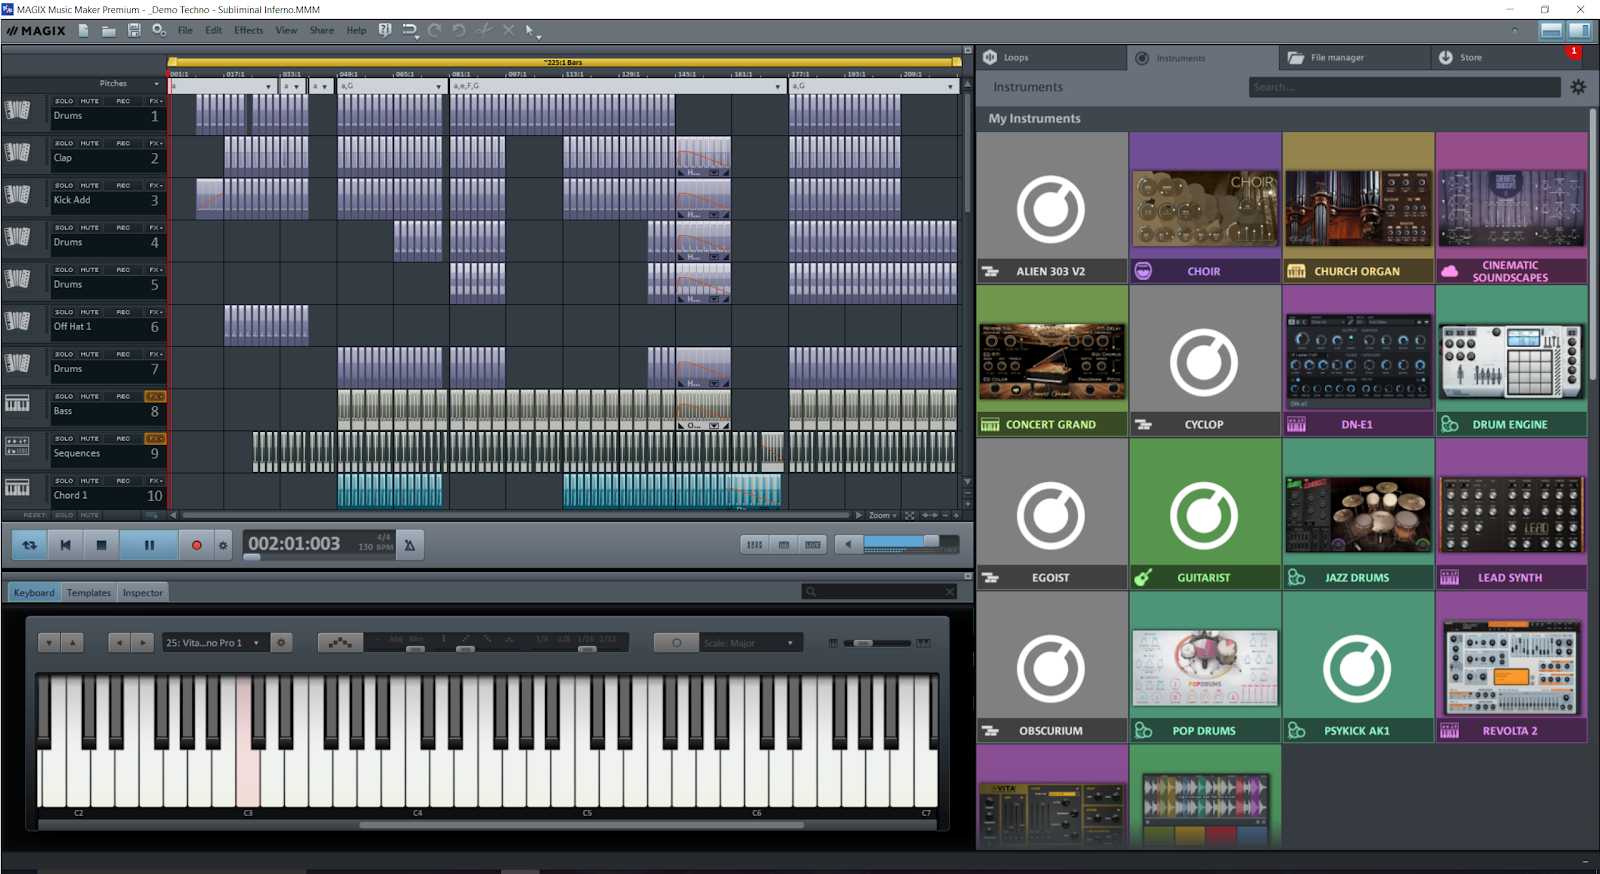Viewport: 1600px width, 874px height.
Task: Toggle loop playback mode in transport
Action: coord(29,545)
